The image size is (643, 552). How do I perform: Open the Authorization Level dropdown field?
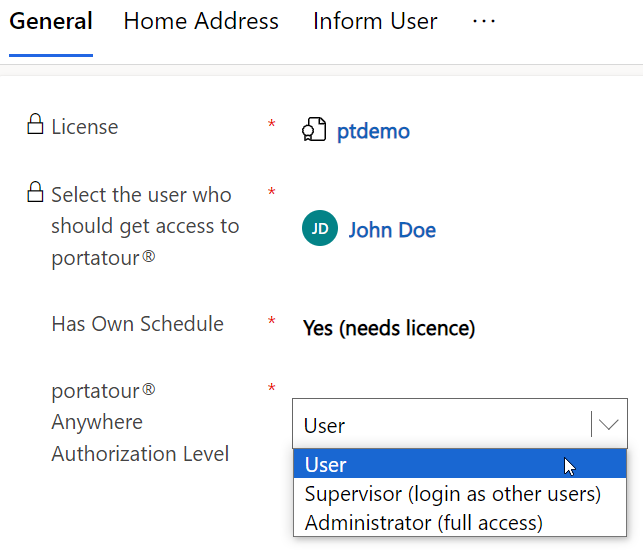460,423
